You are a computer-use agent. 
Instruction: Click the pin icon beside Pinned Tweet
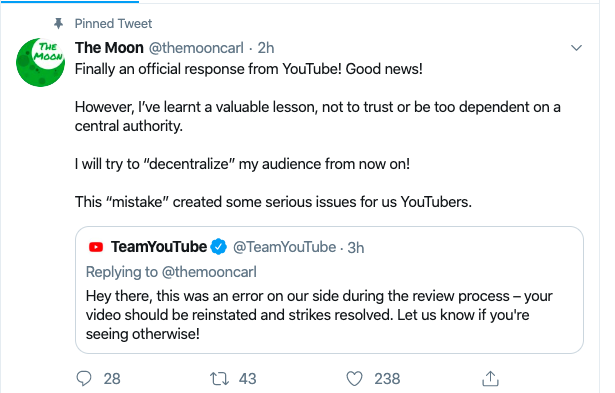(x=58, y=24)
